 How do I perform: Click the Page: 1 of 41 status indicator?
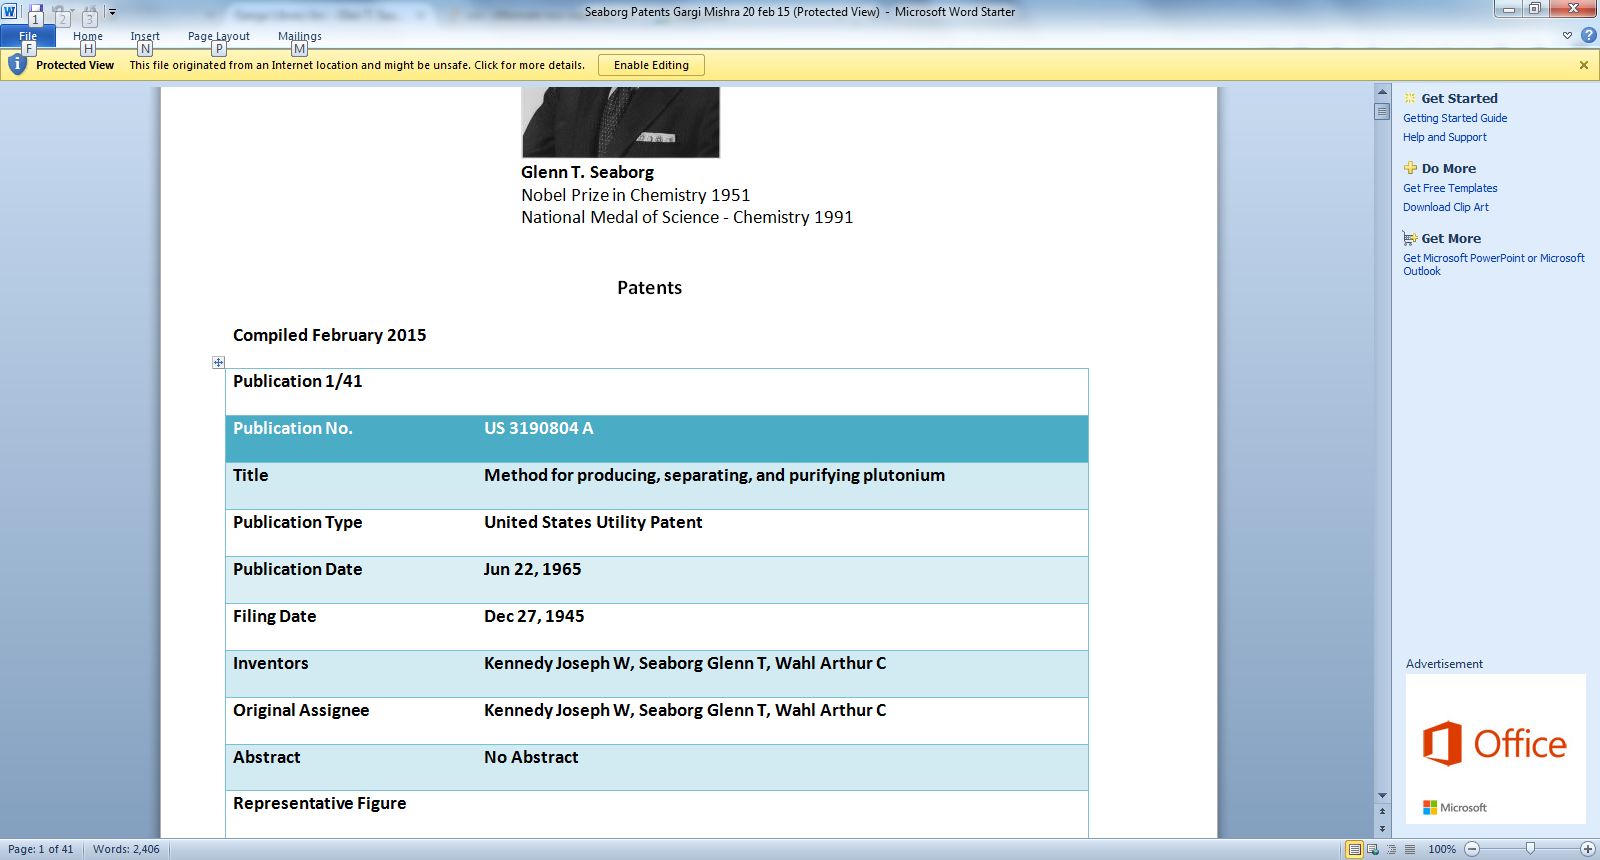pos(41,849)
